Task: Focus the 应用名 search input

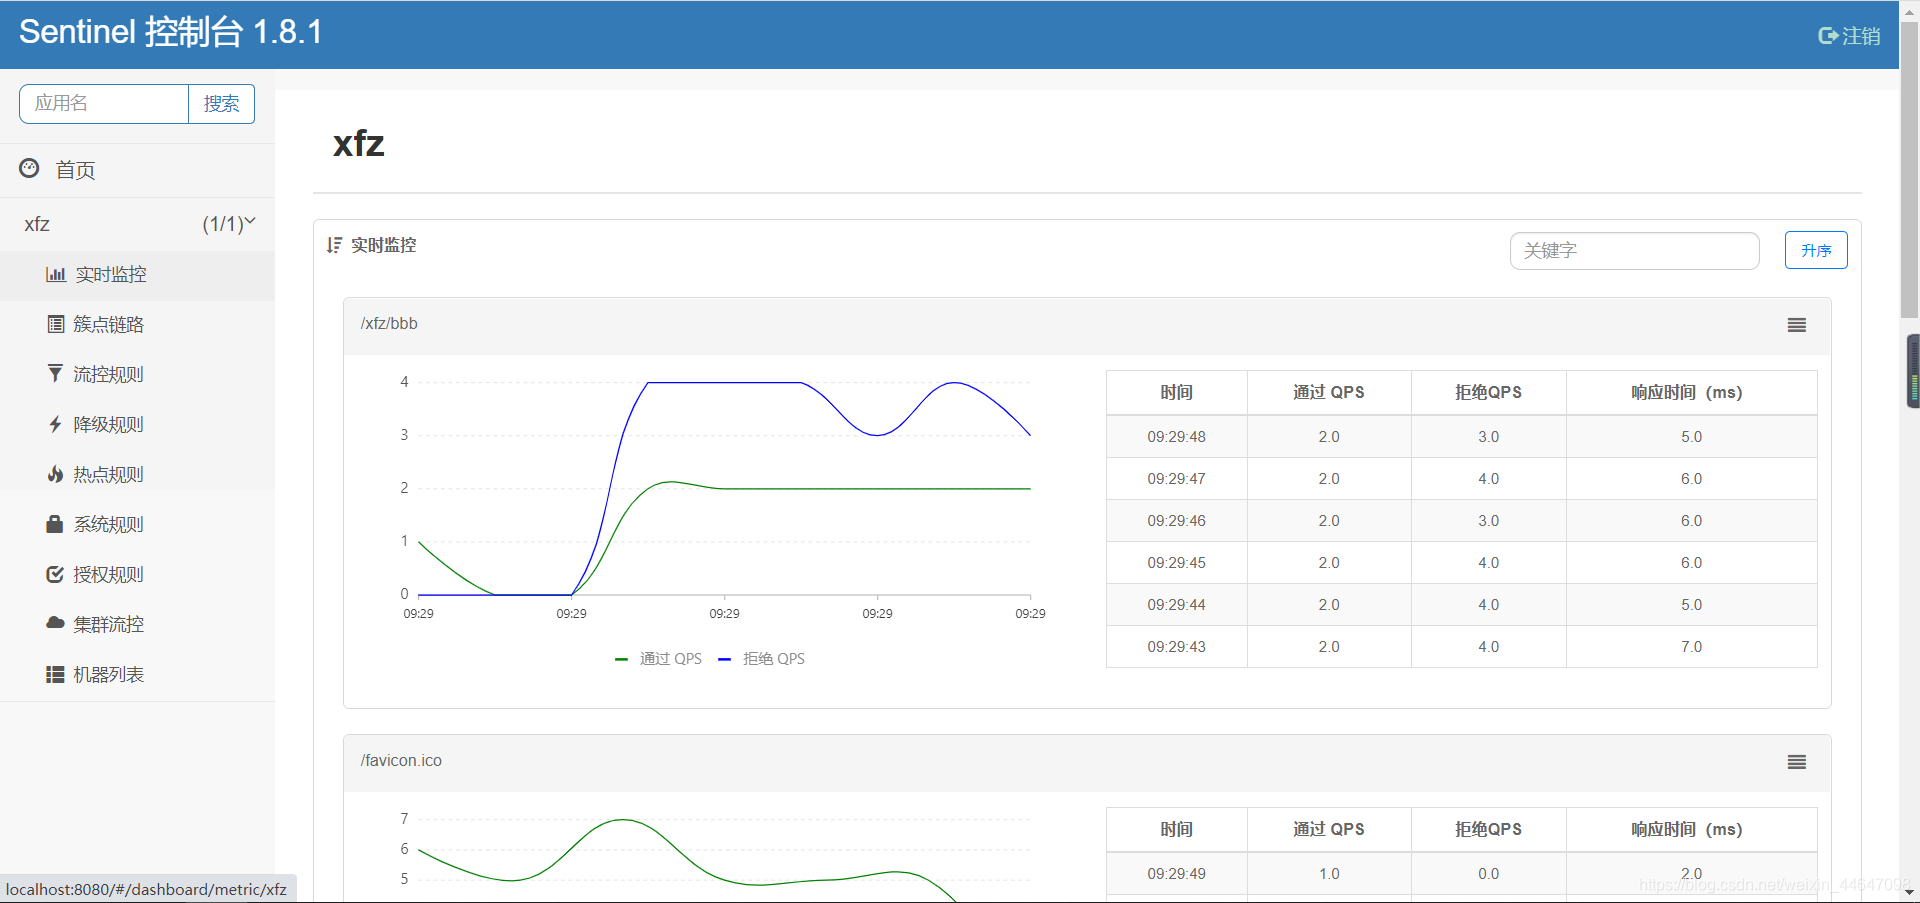Action: click(104, 104)
